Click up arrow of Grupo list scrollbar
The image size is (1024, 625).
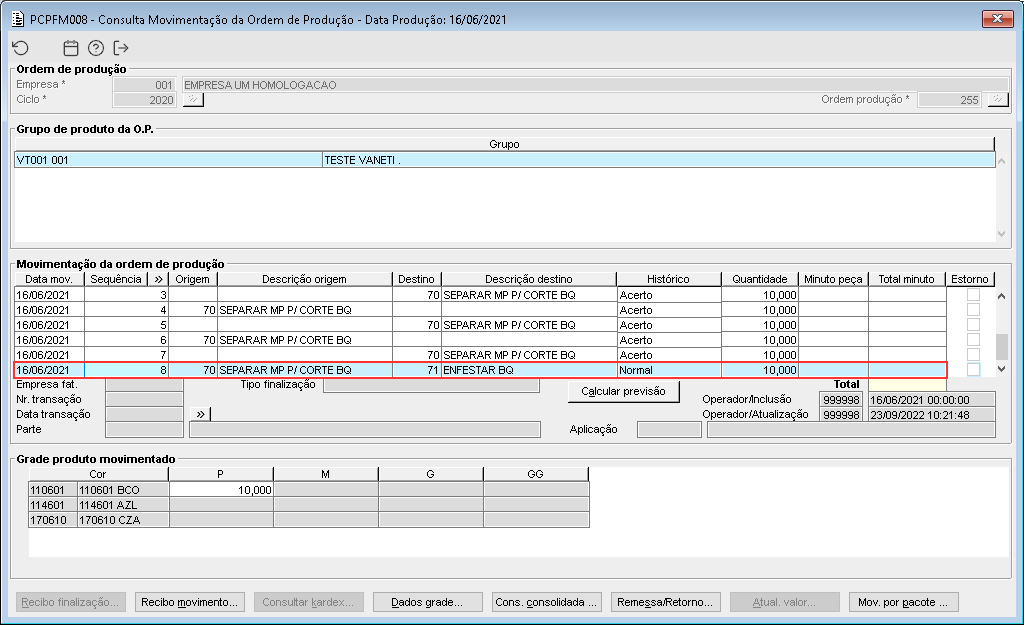pyautogui.click(x=1002, y=161)
